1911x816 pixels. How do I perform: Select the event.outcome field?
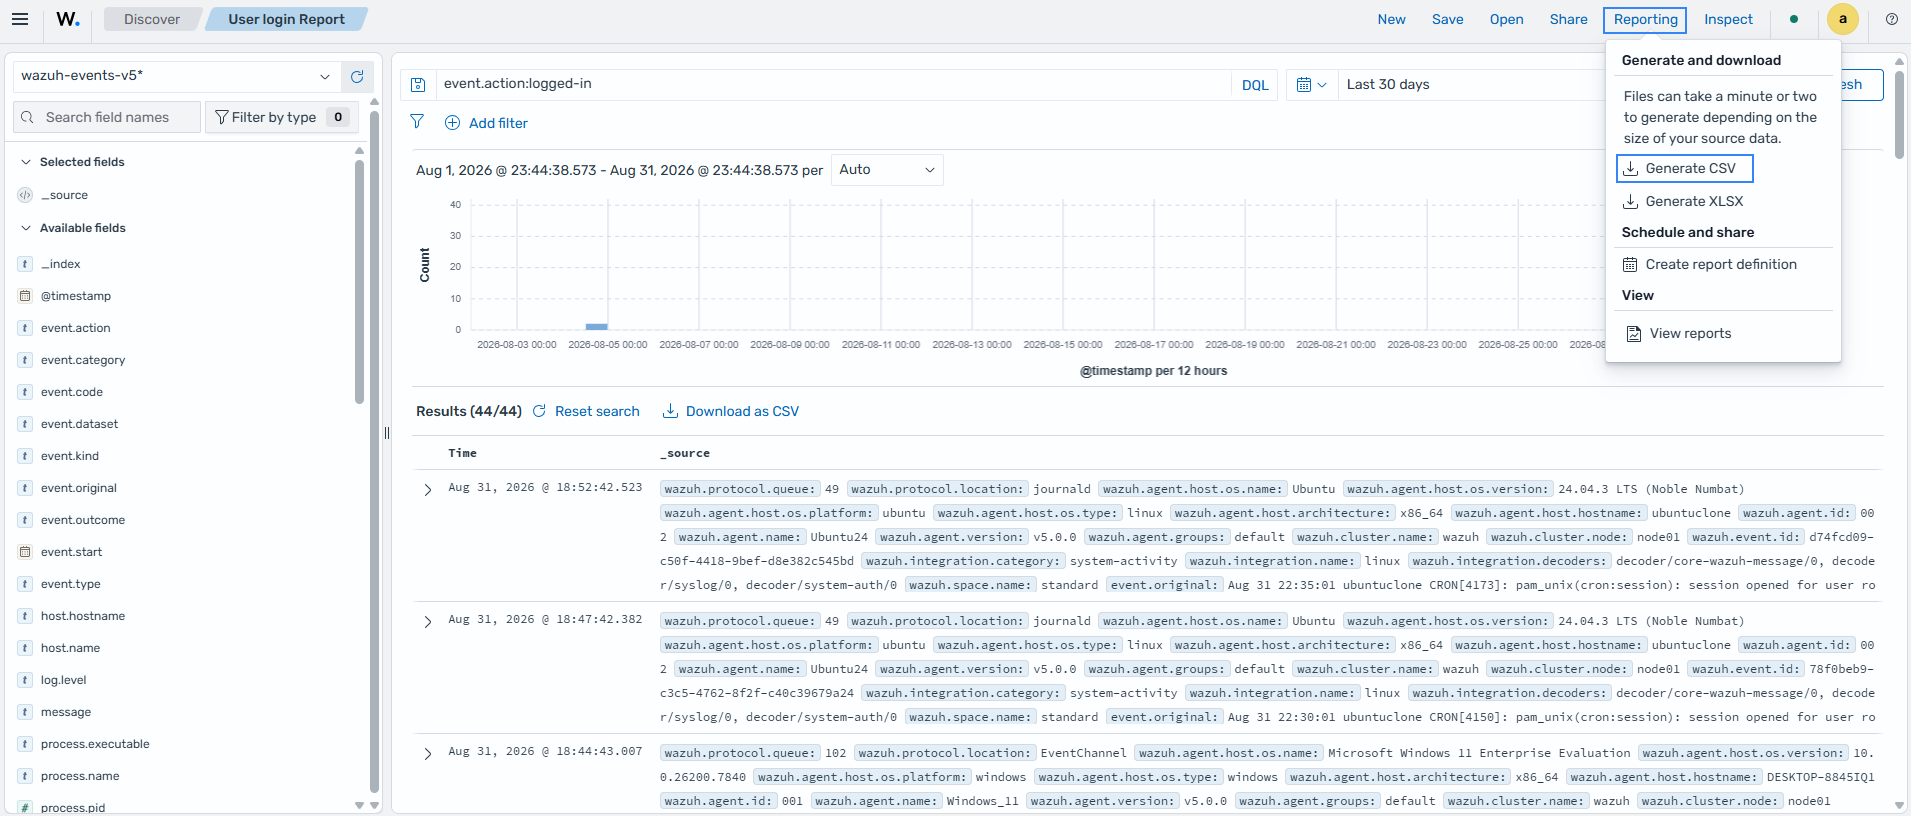click(x=83, y=520)
